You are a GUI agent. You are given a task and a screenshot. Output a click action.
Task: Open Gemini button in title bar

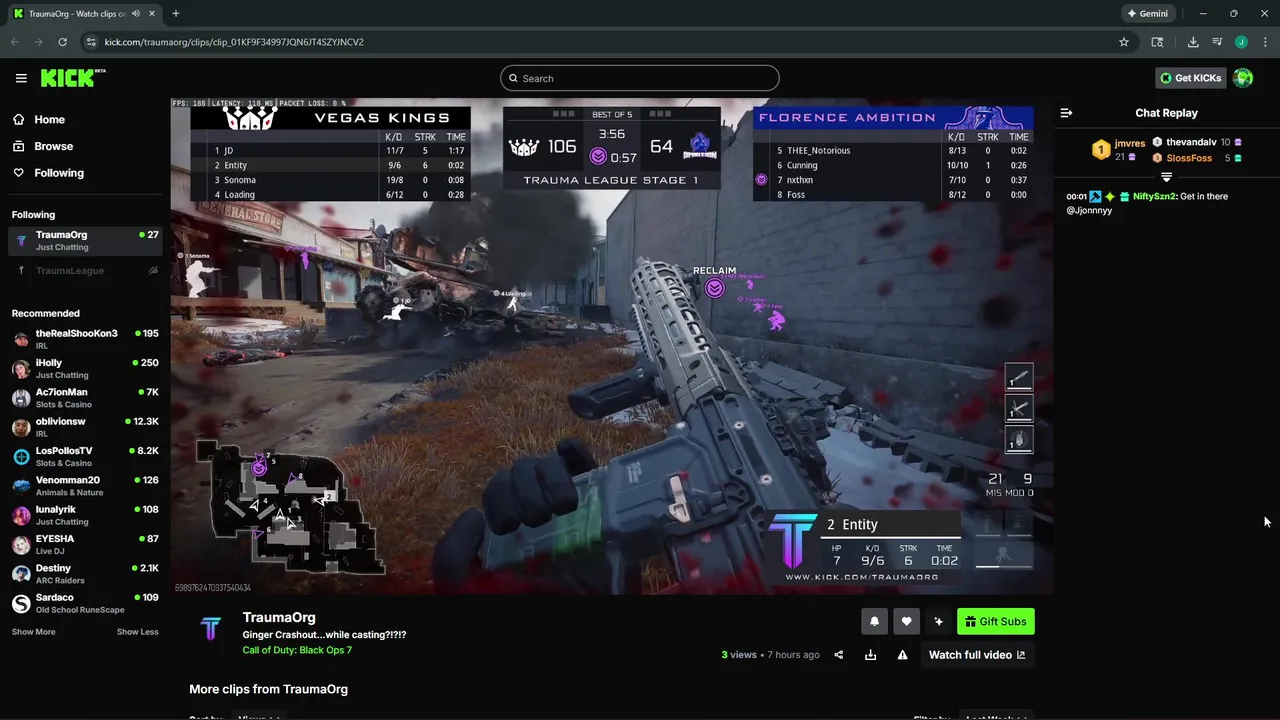coord(1147,14)
